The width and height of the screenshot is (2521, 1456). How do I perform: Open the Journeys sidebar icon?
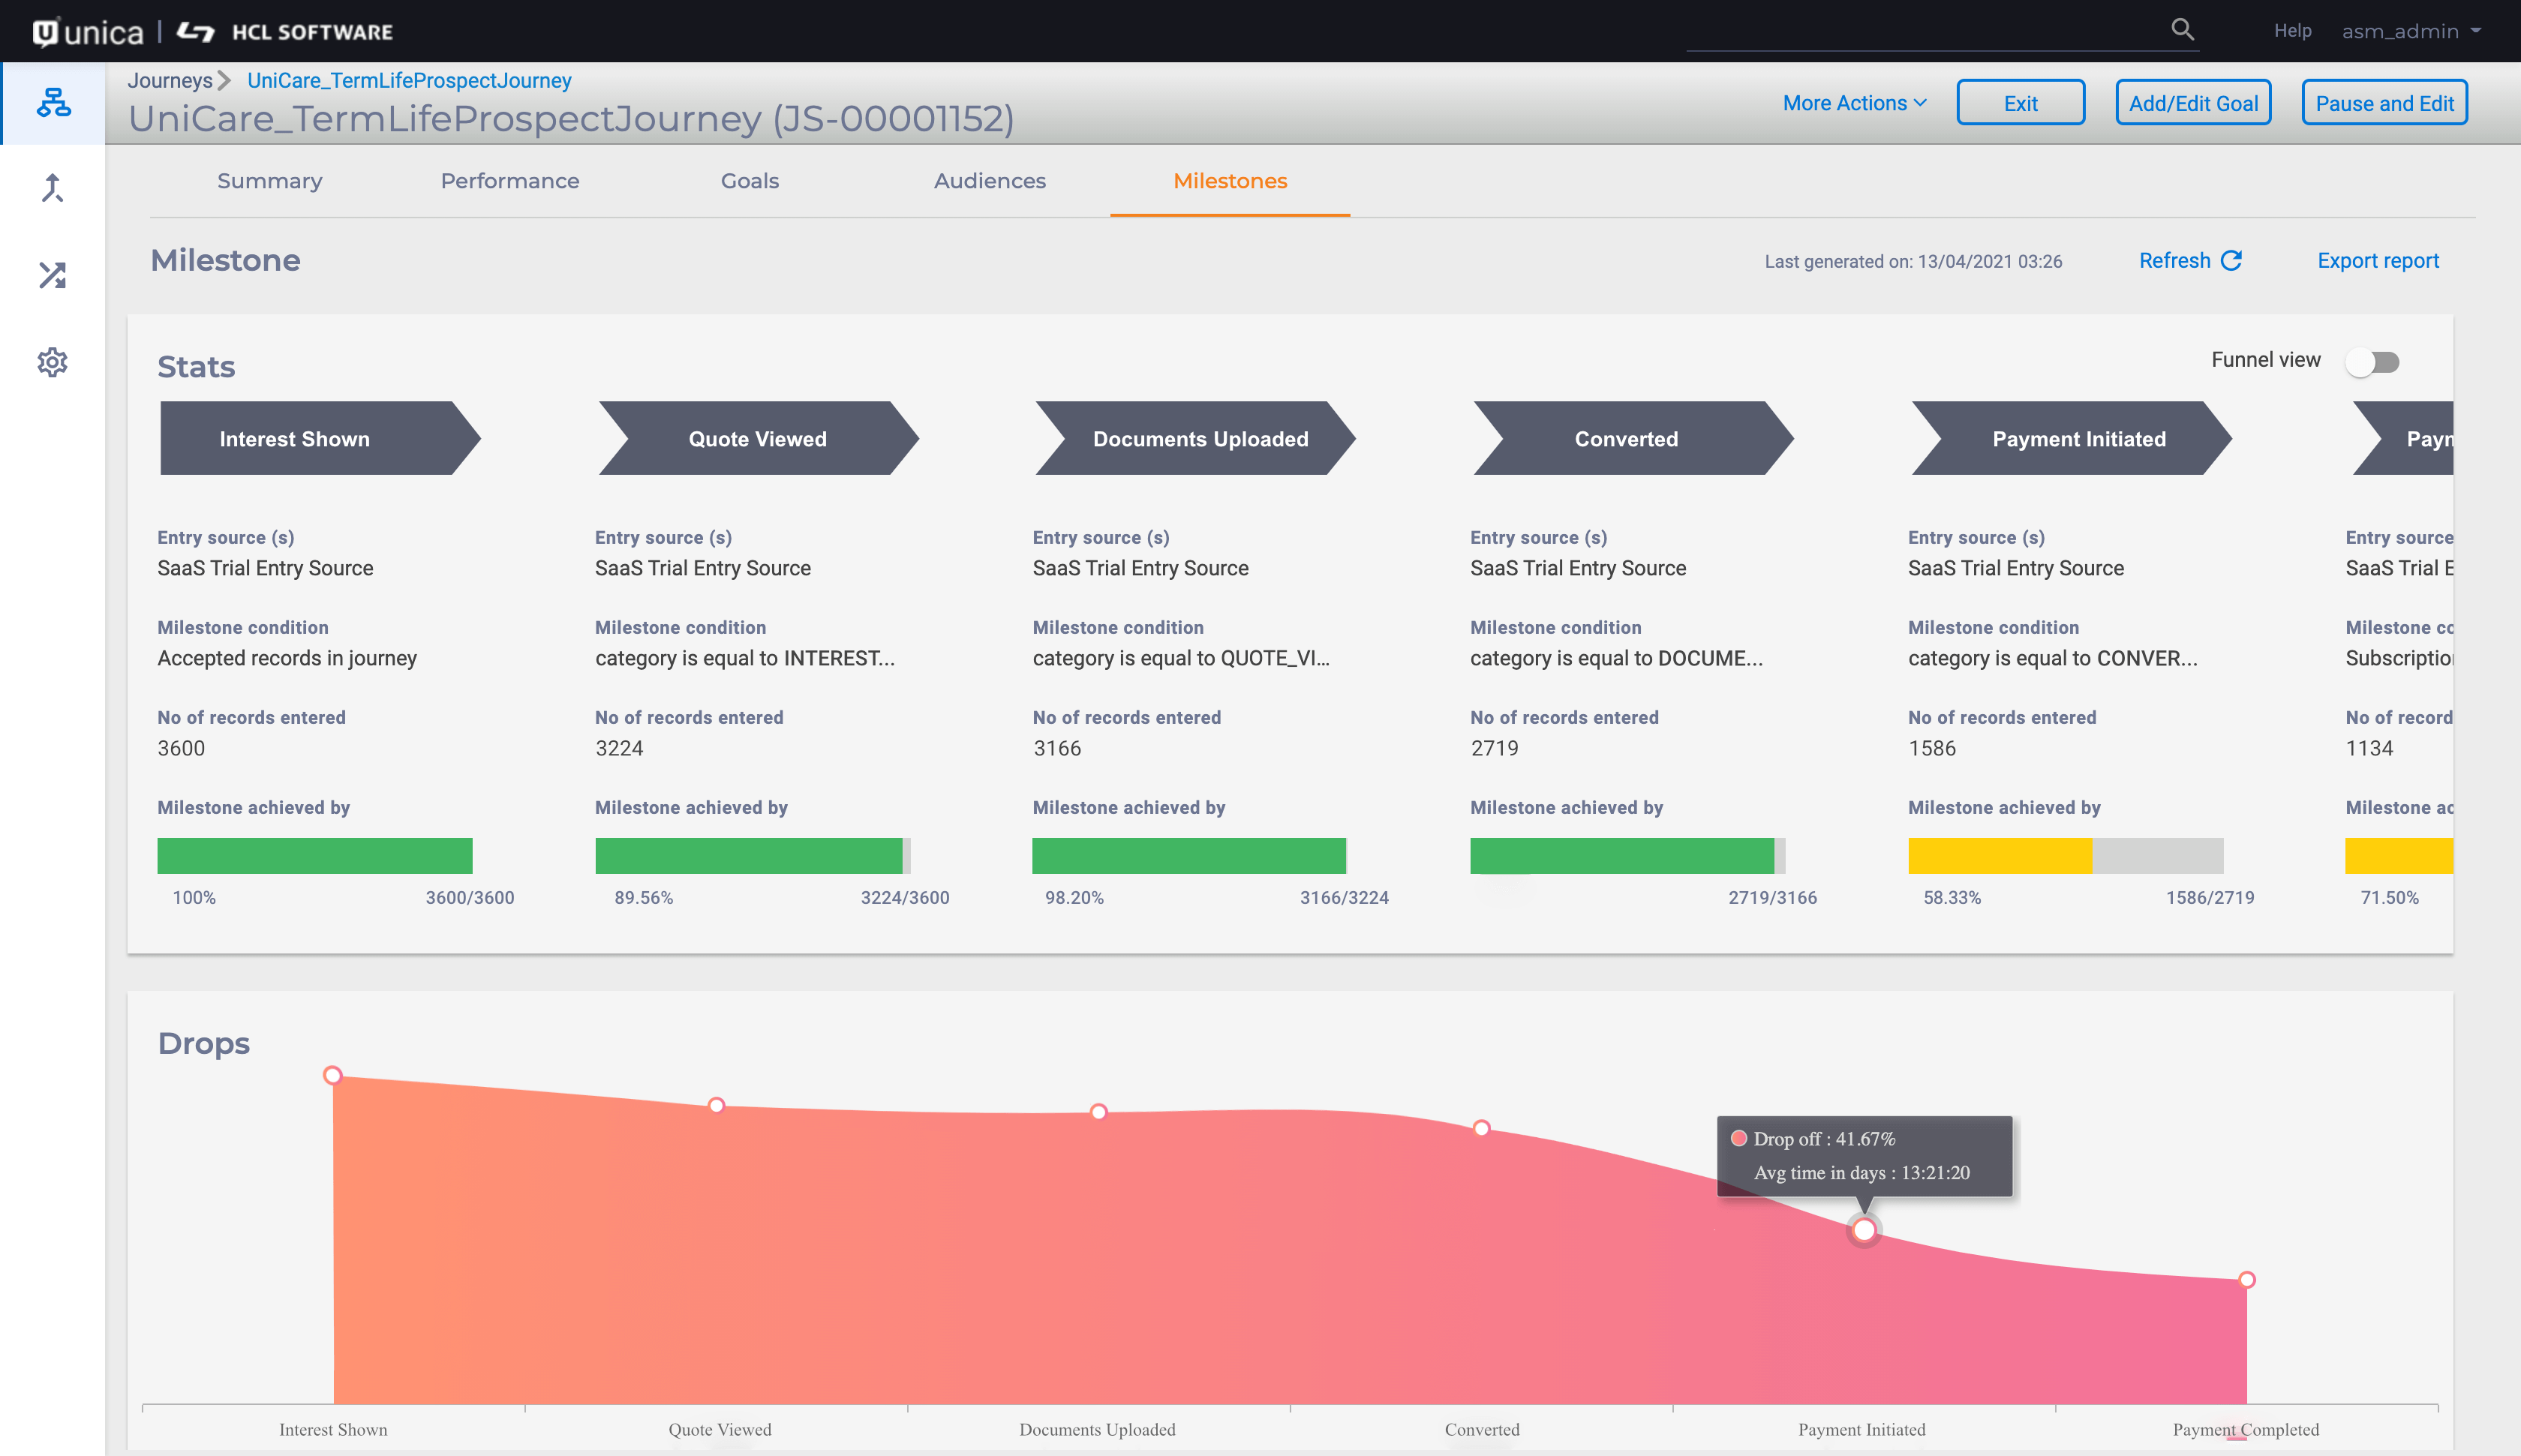[x=53, y=102]
